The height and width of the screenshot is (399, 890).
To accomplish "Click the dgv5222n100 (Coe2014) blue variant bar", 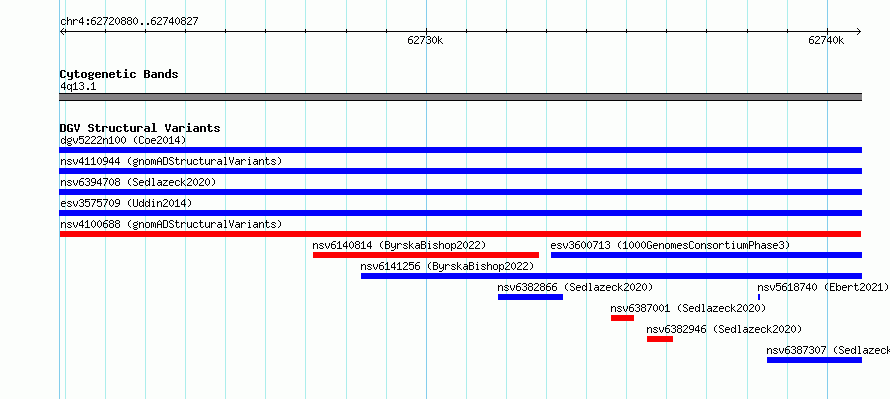I will 460,150.
